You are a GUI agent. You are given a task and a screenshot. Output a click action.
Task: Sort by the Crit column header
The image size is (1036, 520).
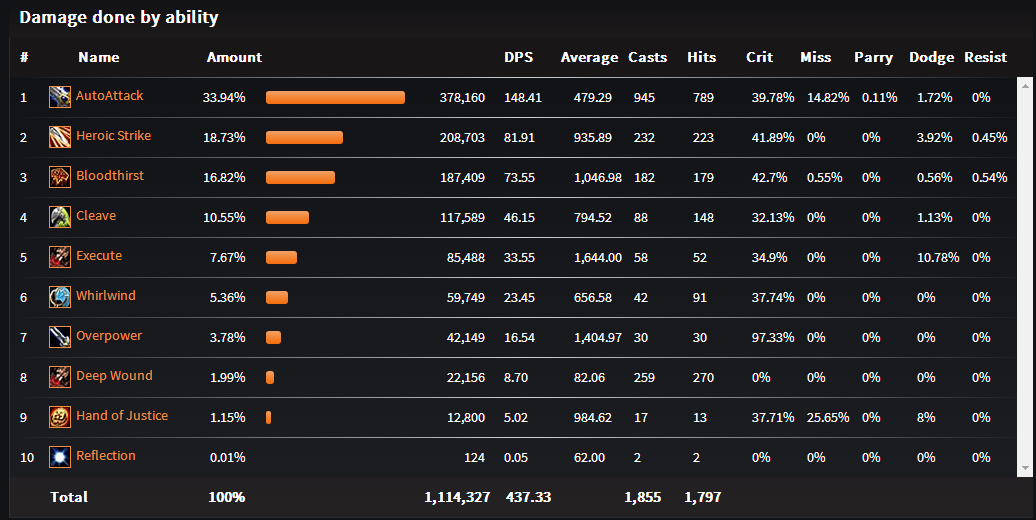[759, 58]
